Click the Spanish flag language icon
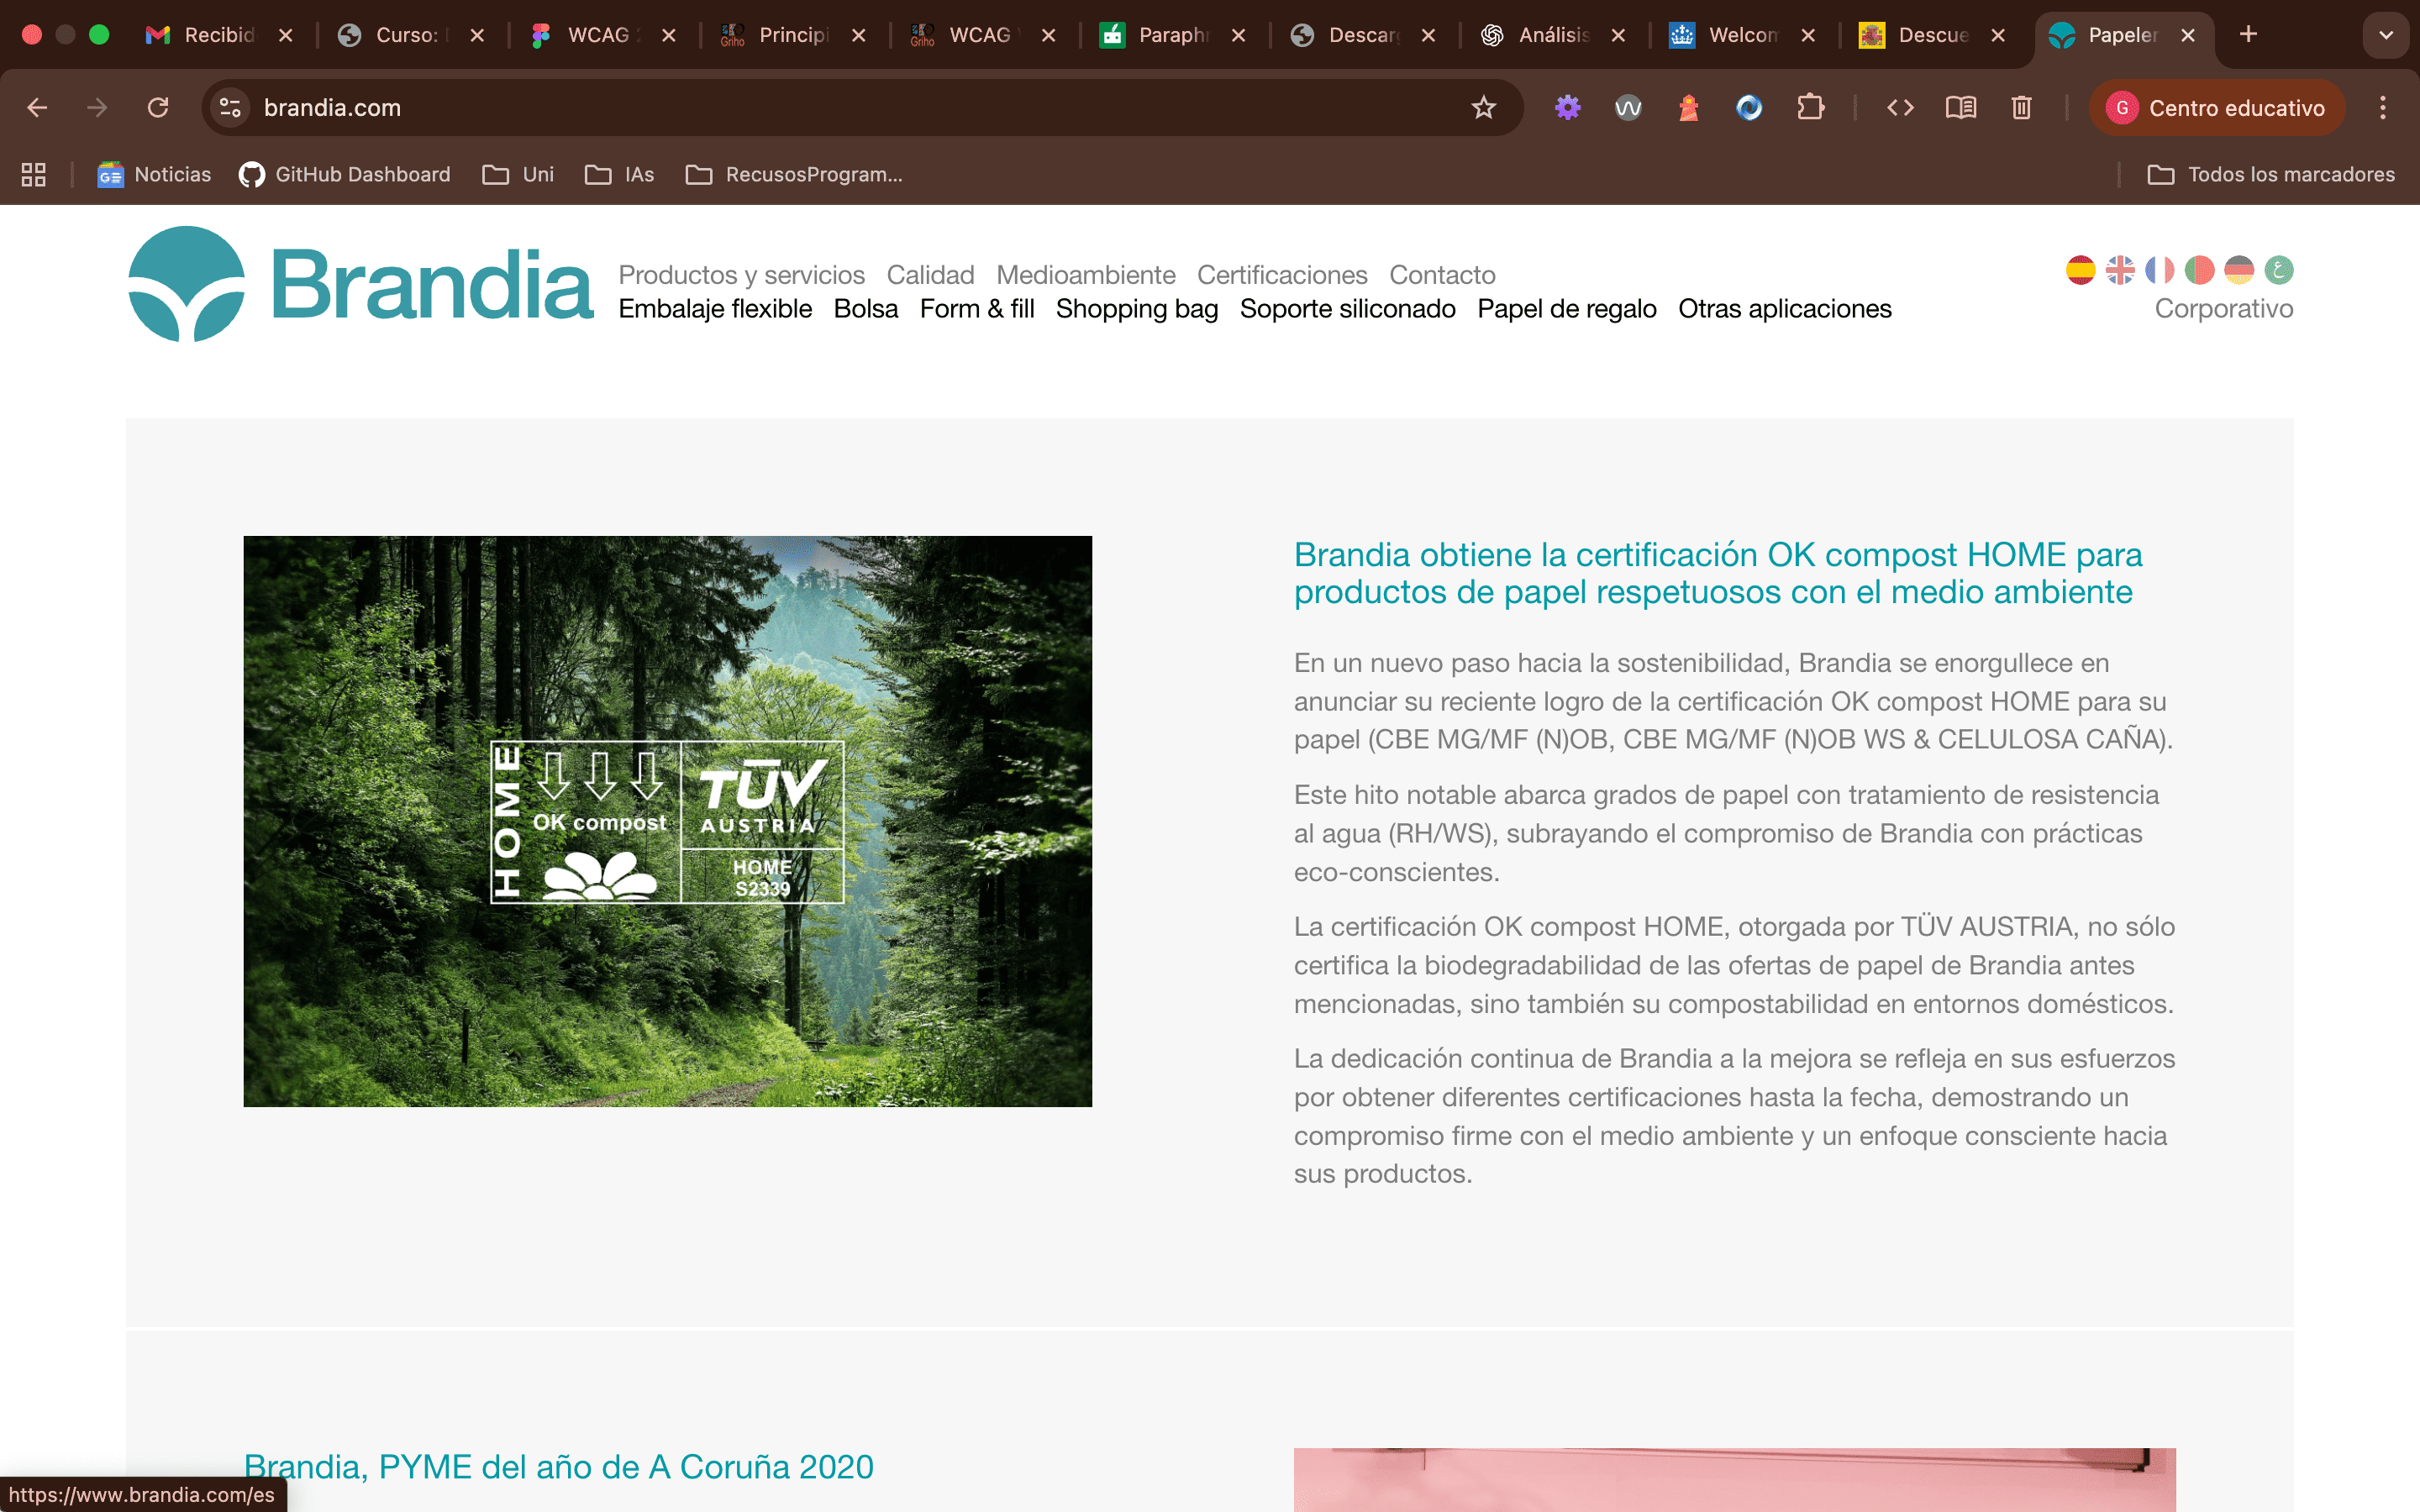The height and width of the screenshot is (1512, 2420). point(2080,270)
